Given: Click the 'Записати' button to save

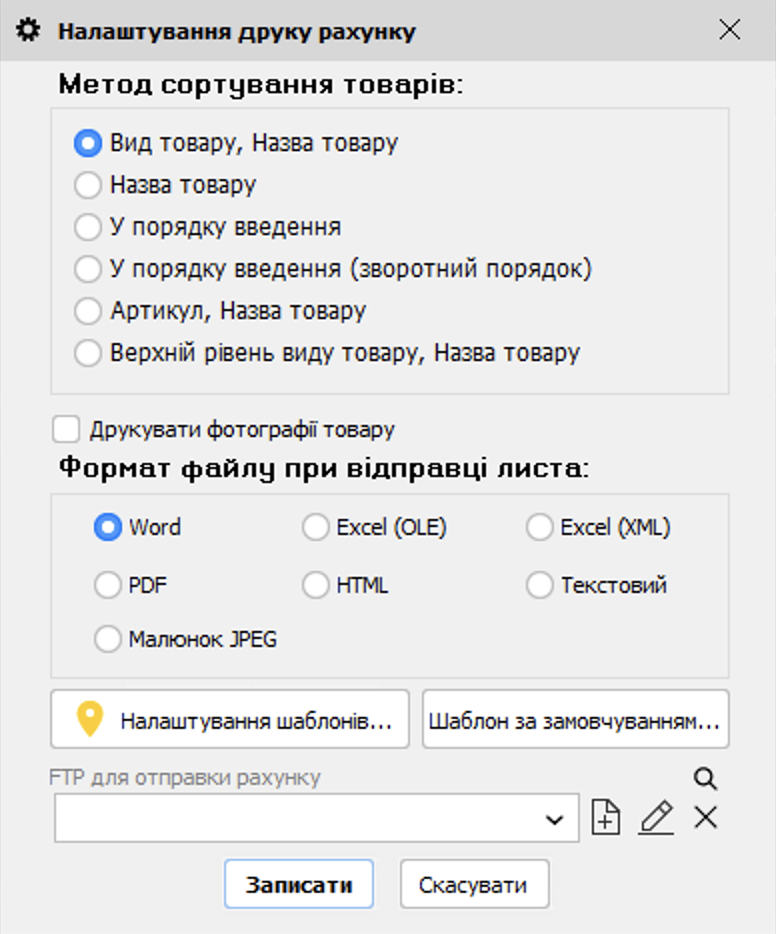Looking at the screenshot, I should 299,884.
